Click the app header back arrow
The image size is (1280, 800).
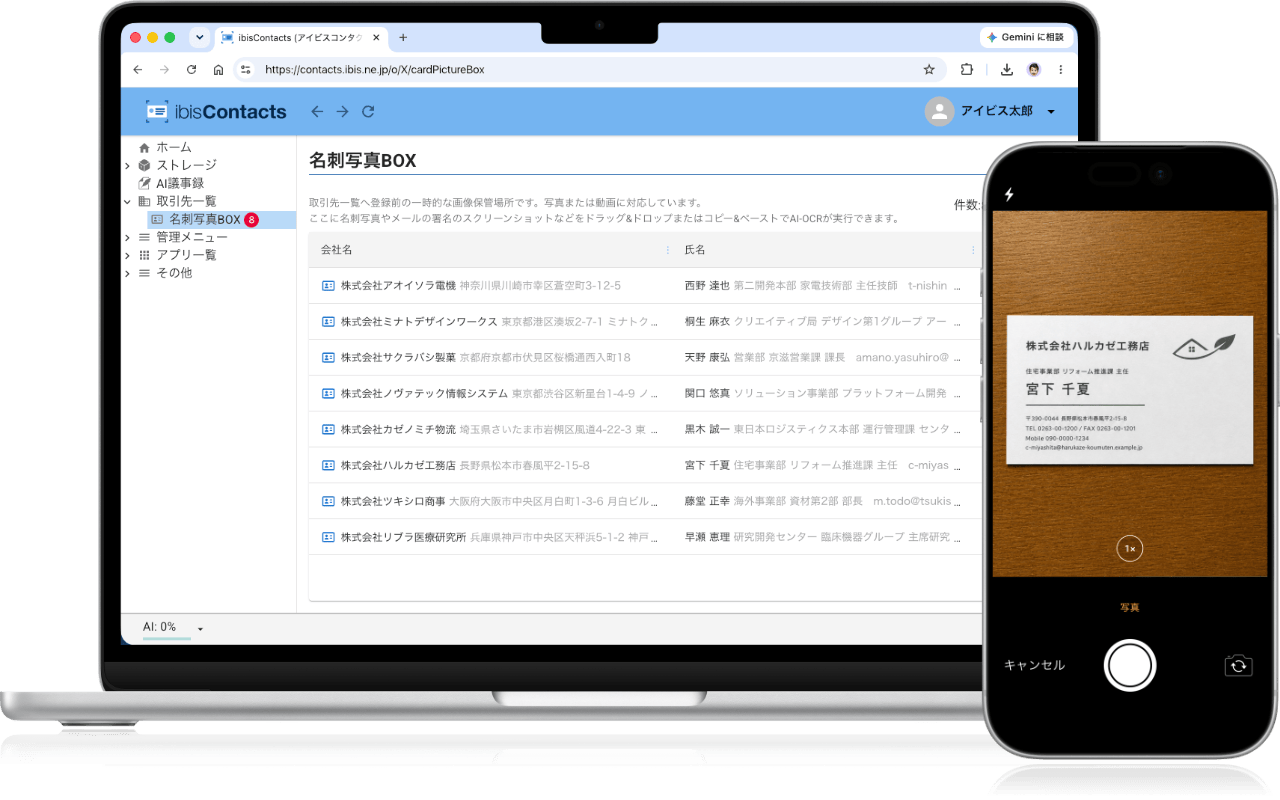point(317,112)
